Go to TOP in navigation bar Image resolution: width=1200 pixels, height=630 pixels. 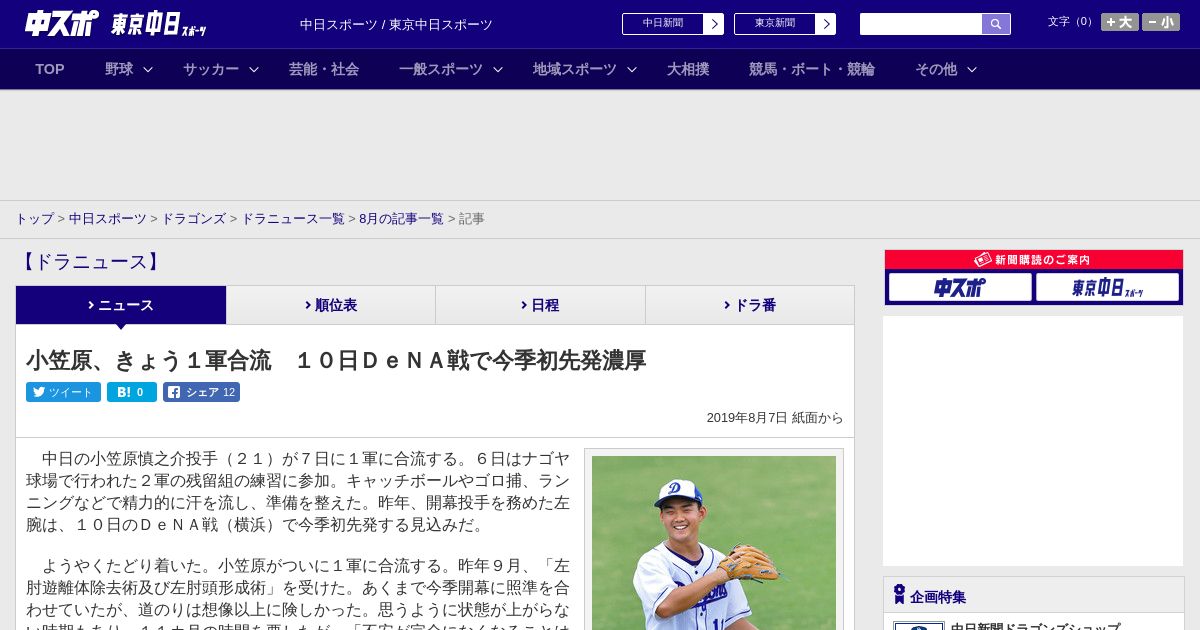point(50,69)
